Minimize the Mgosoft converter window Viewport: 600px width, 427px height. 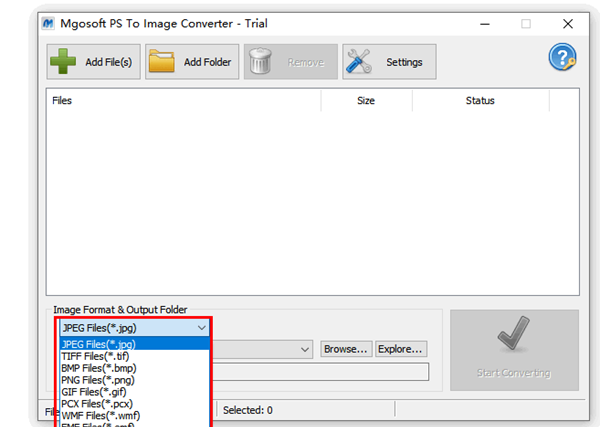tap(485, 24)
